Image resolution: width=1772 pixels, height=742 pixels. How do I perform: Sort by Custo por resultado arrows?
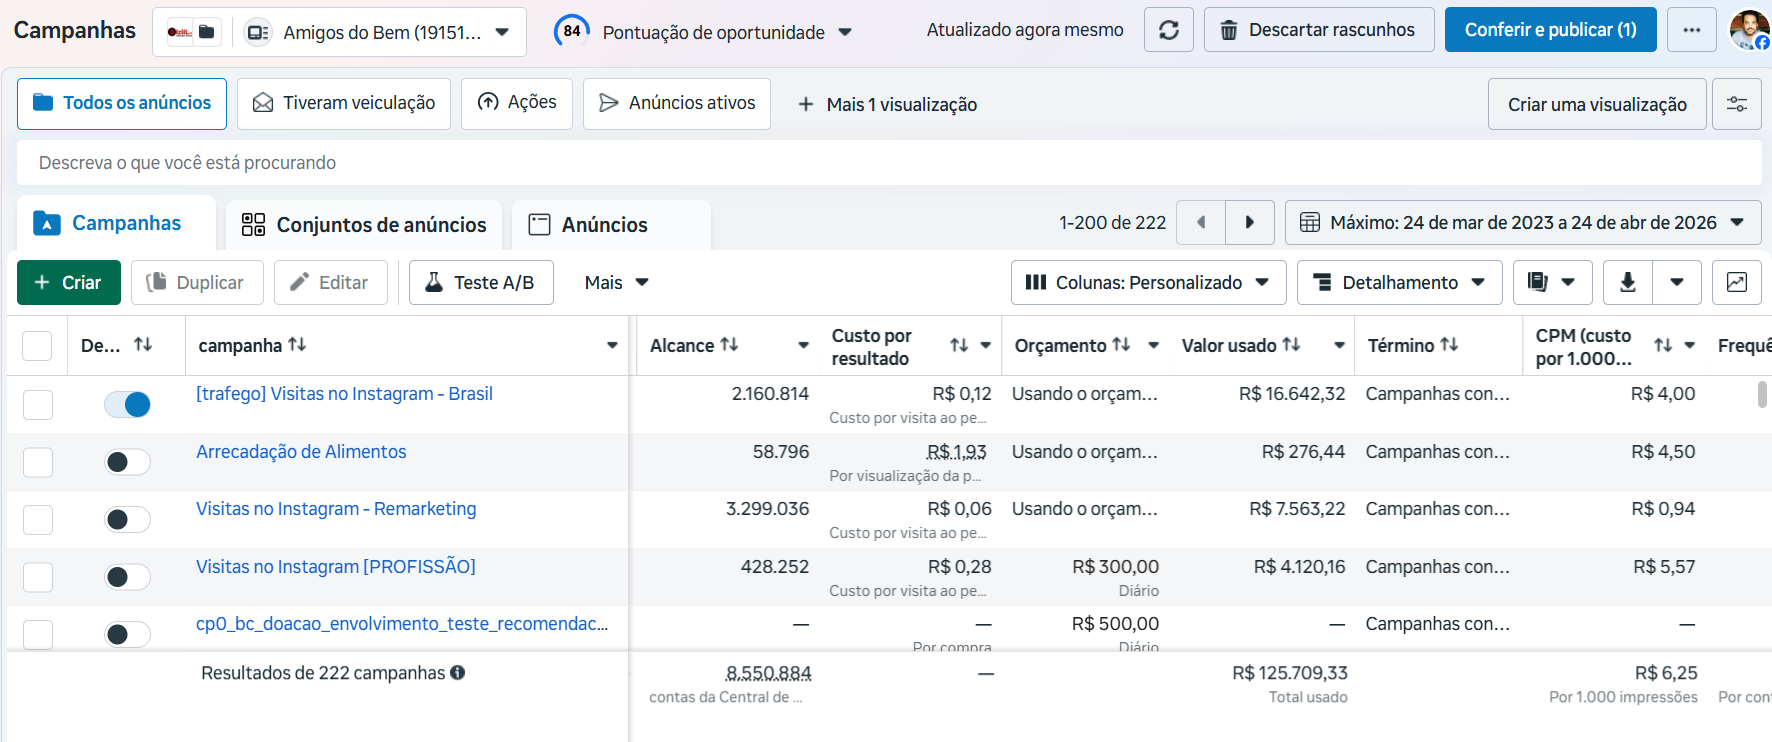tap(959, 345)
